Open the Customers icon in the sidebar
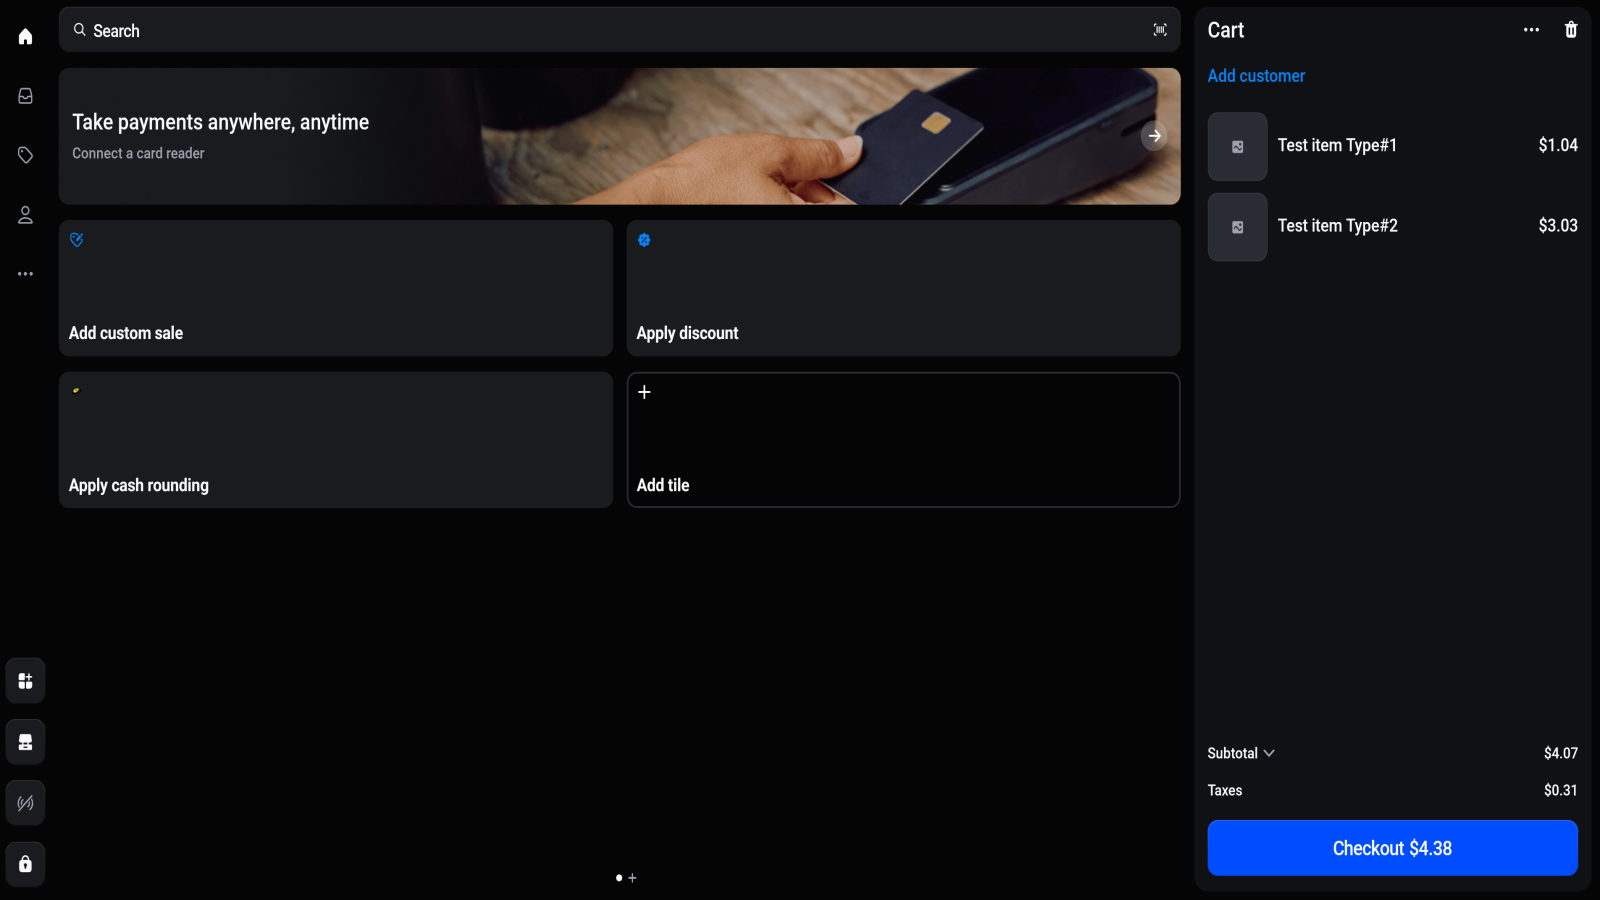The image size is (1600, 900). 24,214
